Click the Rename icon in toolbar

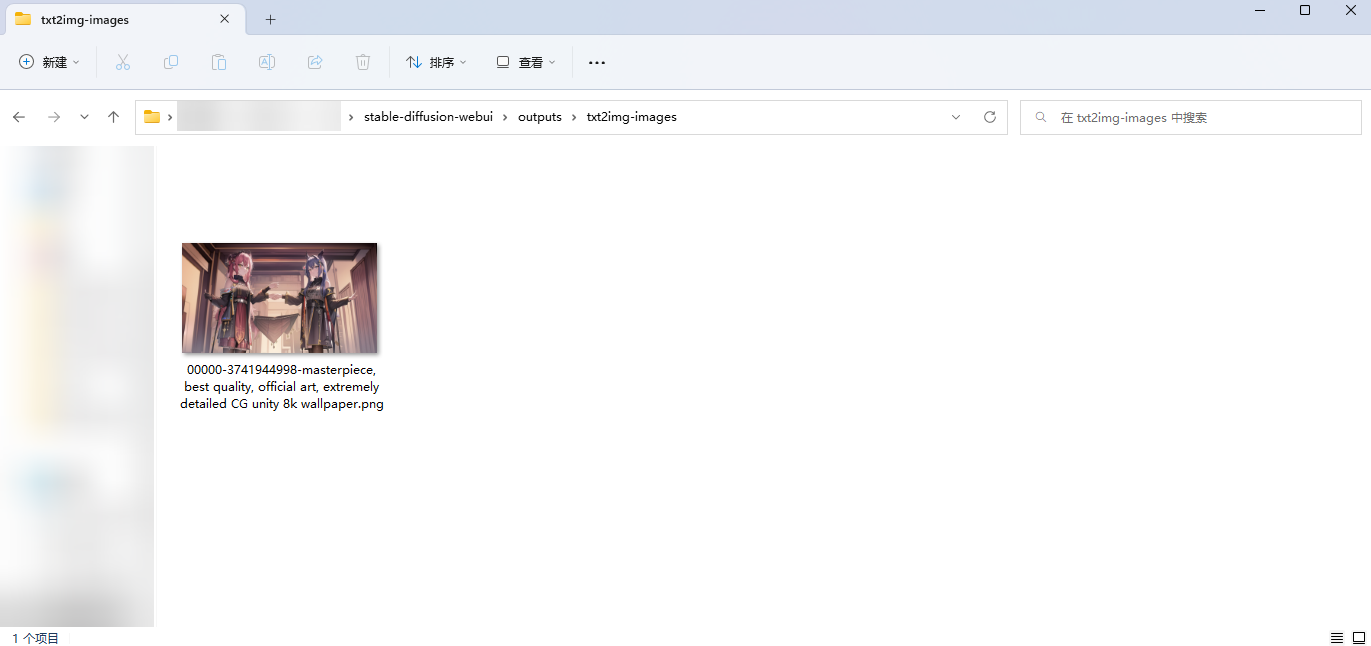pyautogui.click(x=267, y=62)
